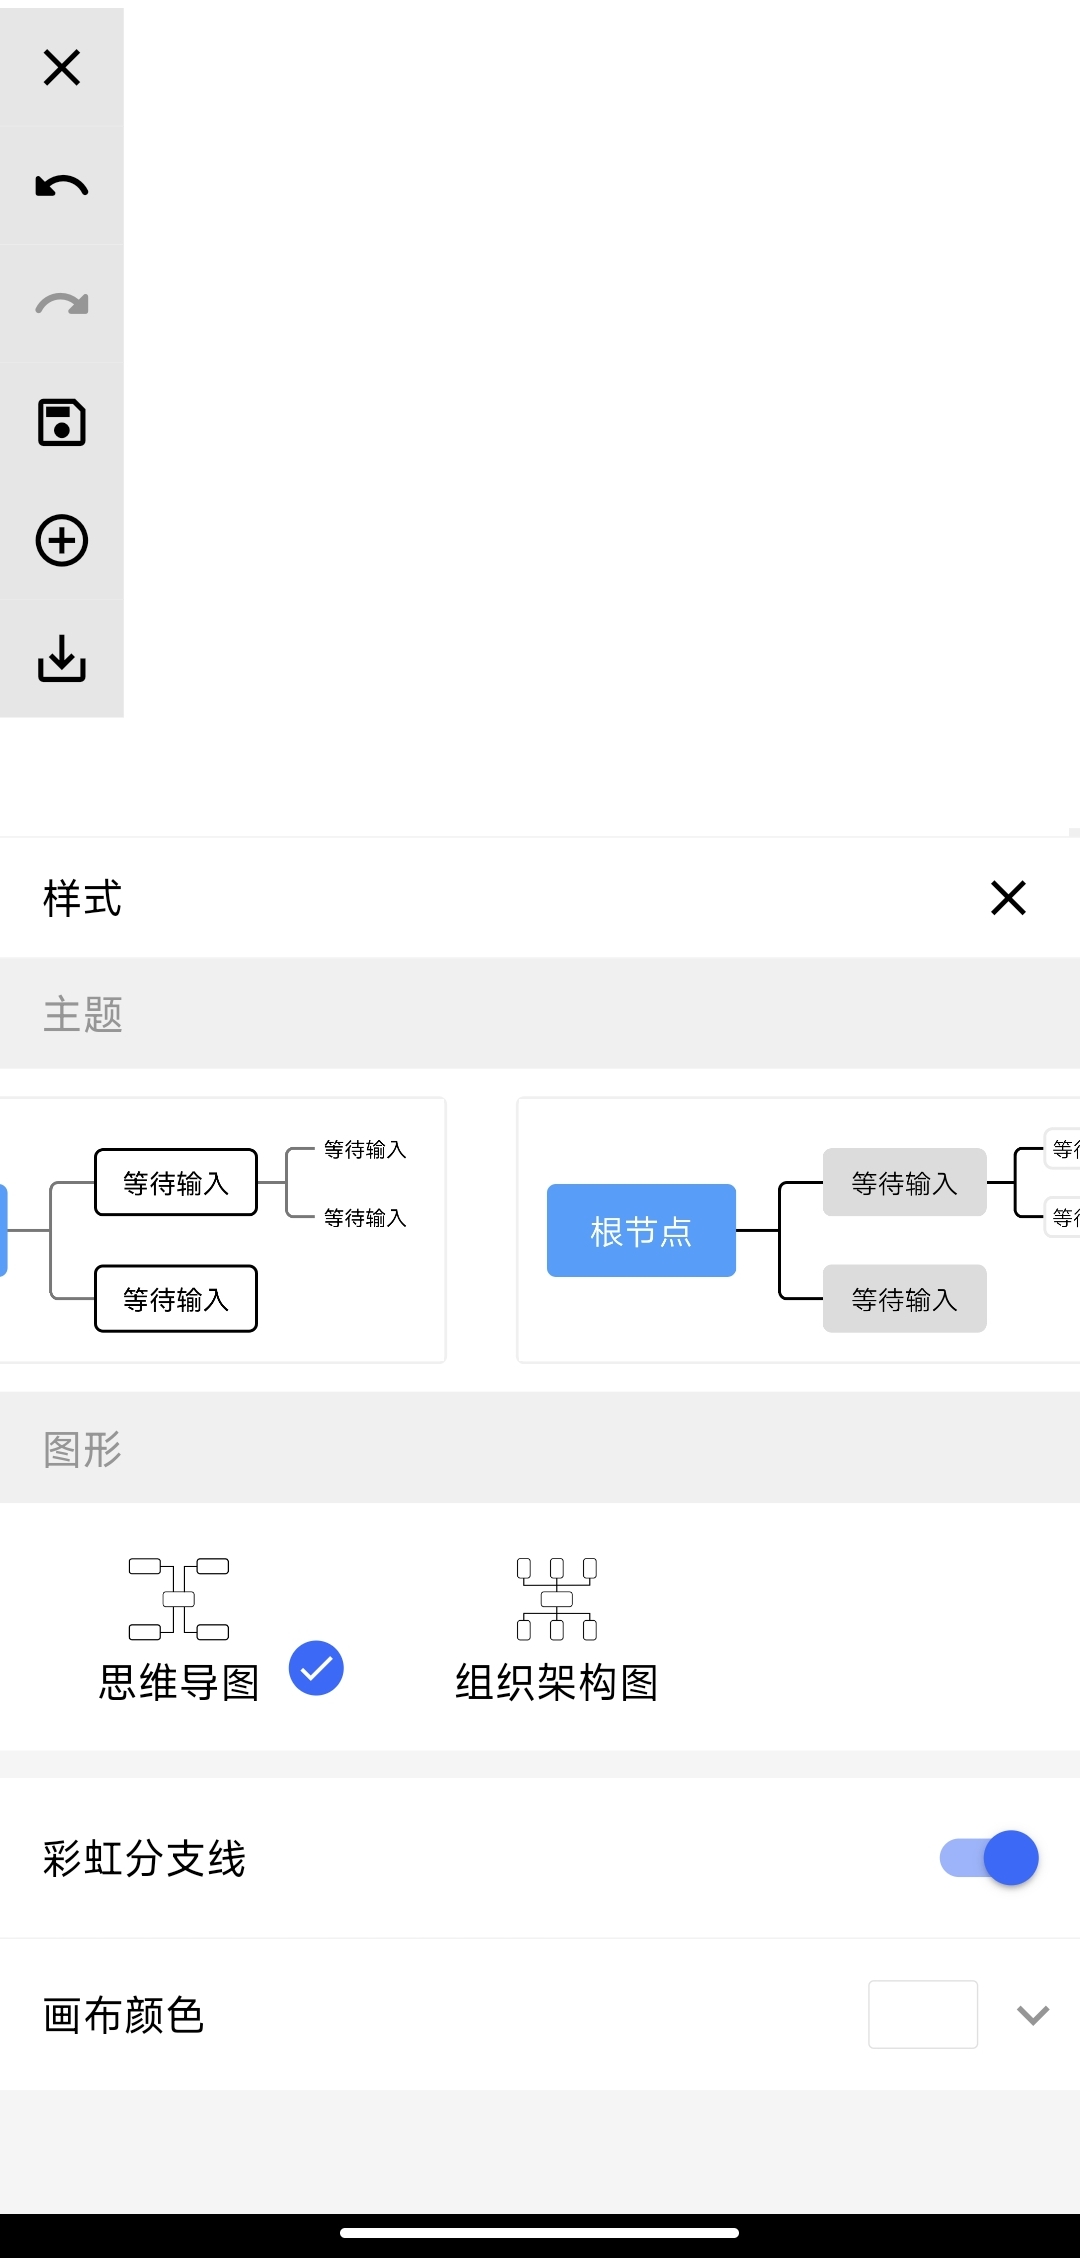Click the 画布颜色 label
1080x2258 pixels.
click(124, 2015)
